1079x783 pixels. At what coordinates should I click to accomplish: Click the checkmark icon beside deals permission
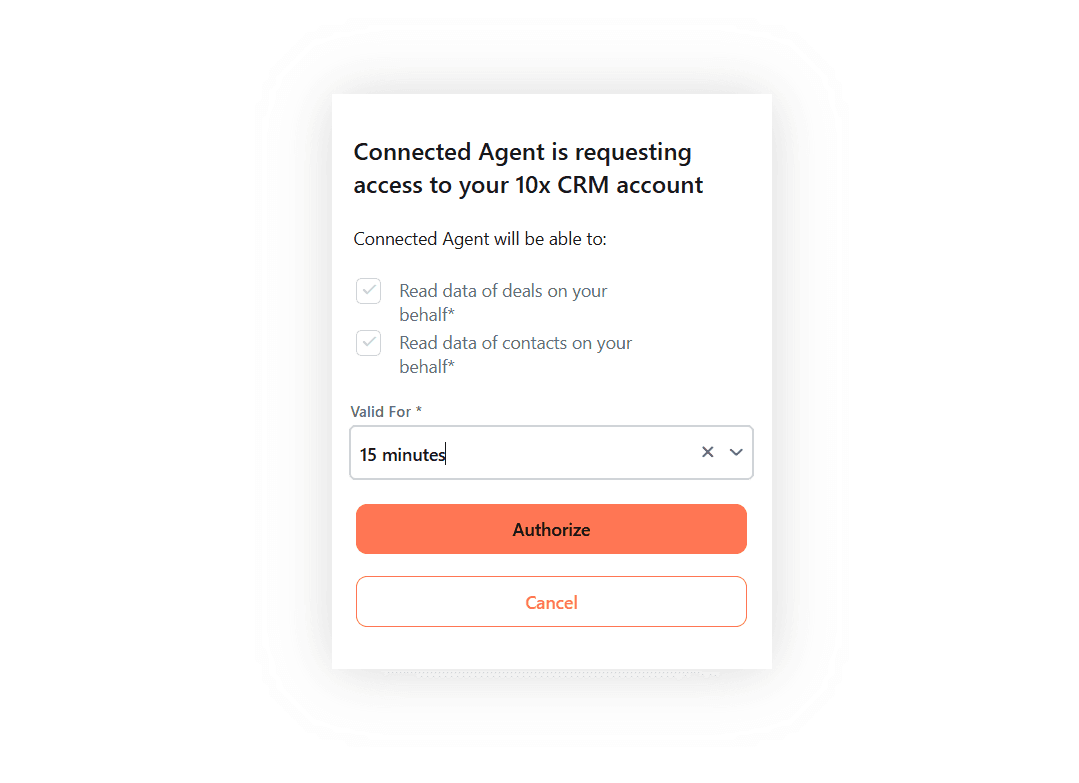[x=368, y=290]
